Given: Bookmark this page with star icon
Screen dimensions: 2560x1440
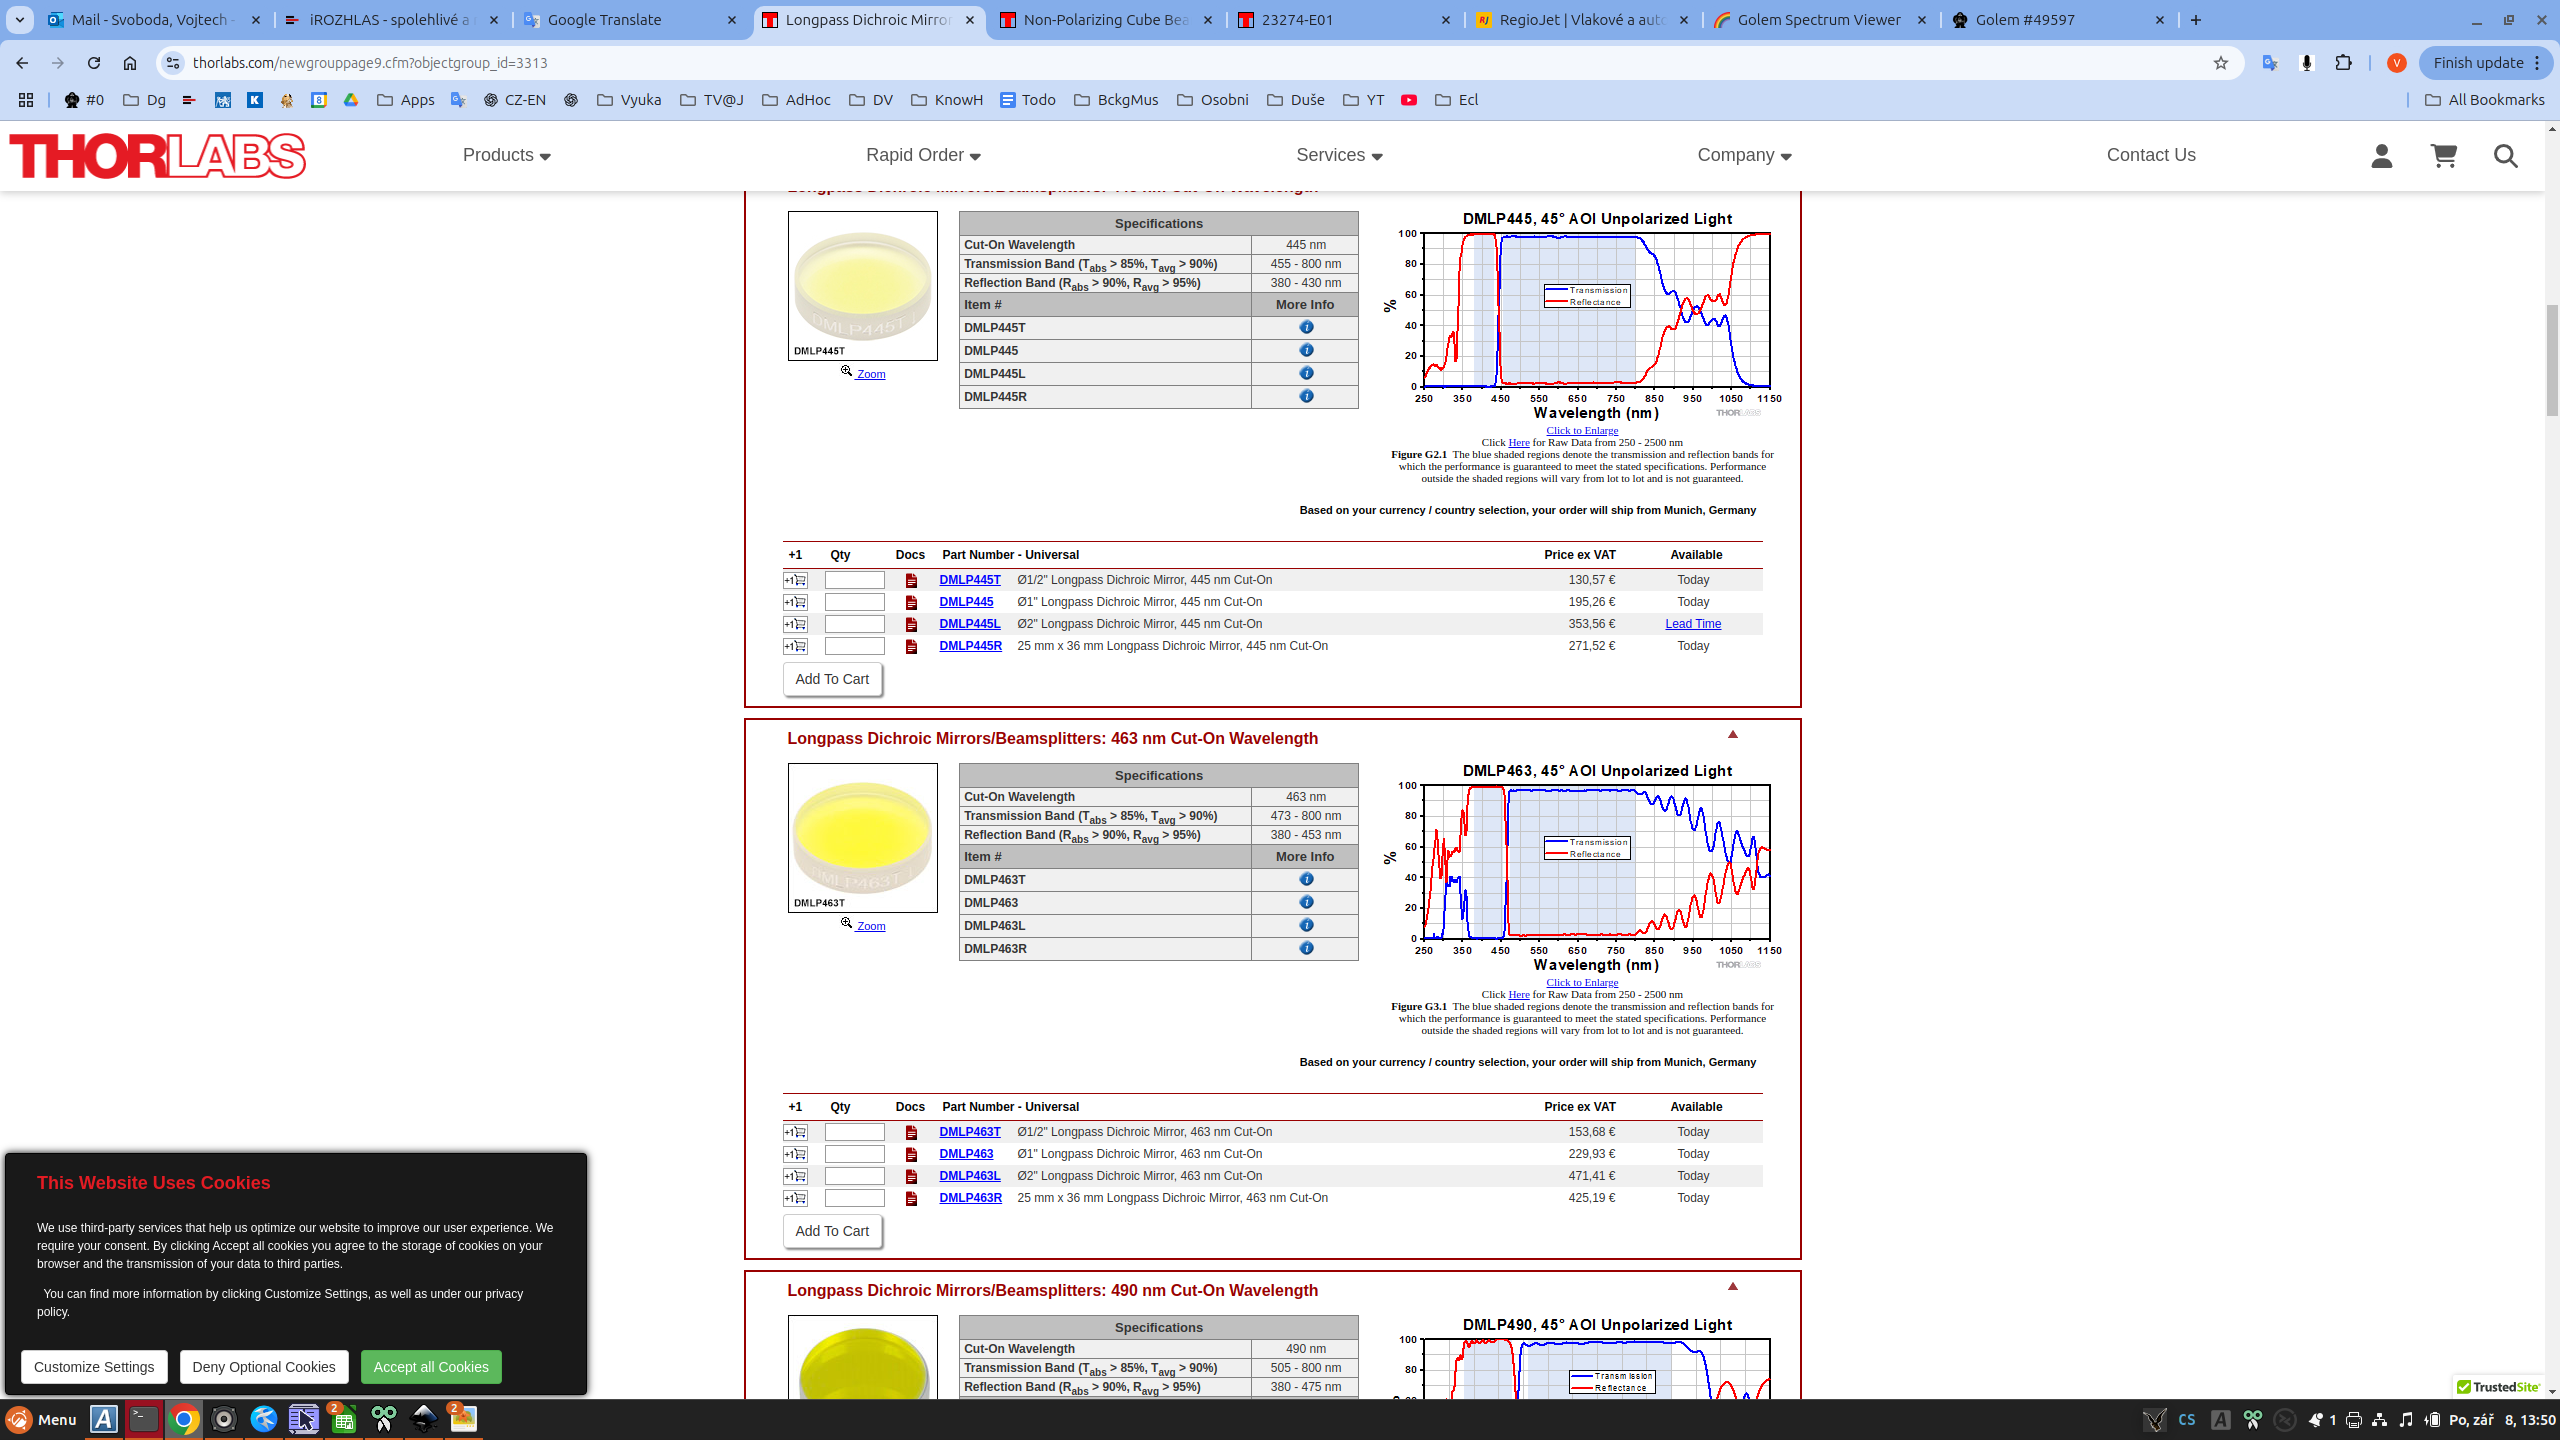Looking at the screenshot, I should point(2221,63).
